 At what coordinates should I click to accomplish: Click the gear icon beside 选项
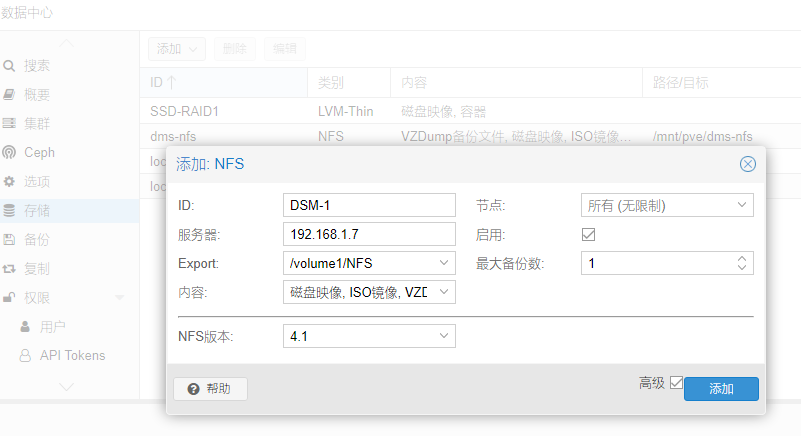(9, 181)
